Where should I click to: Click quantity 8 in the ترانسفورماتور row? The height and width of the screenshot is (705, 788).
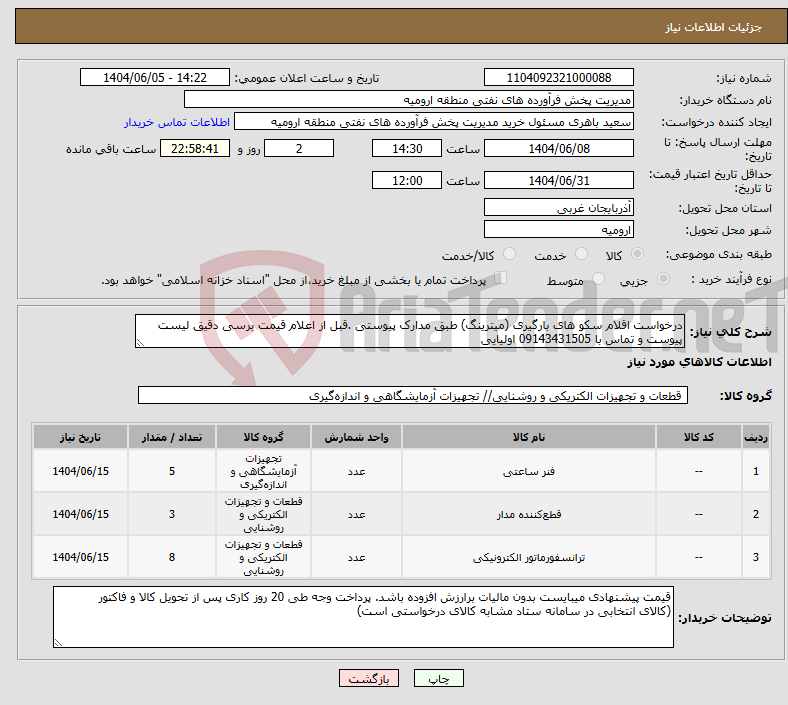[172, 557]
